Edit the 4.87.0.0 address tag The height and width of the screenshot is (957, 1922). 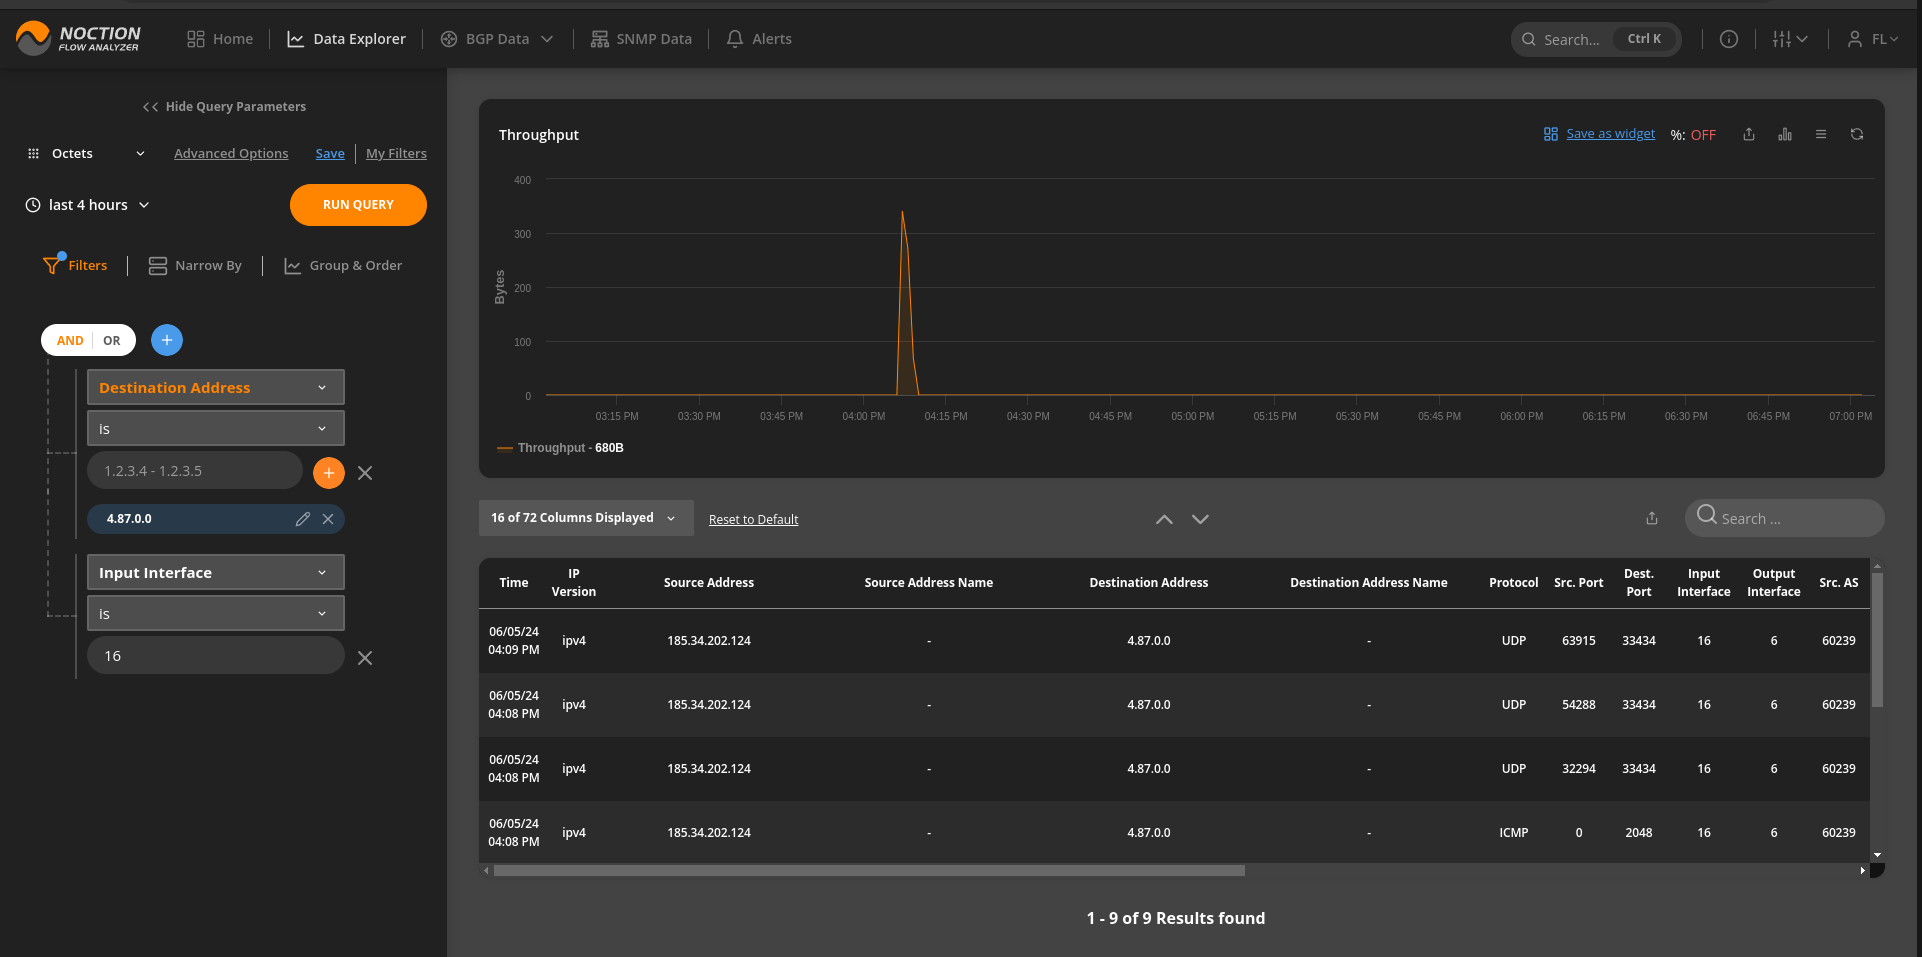pyautogui.click(x=303, y=519)
